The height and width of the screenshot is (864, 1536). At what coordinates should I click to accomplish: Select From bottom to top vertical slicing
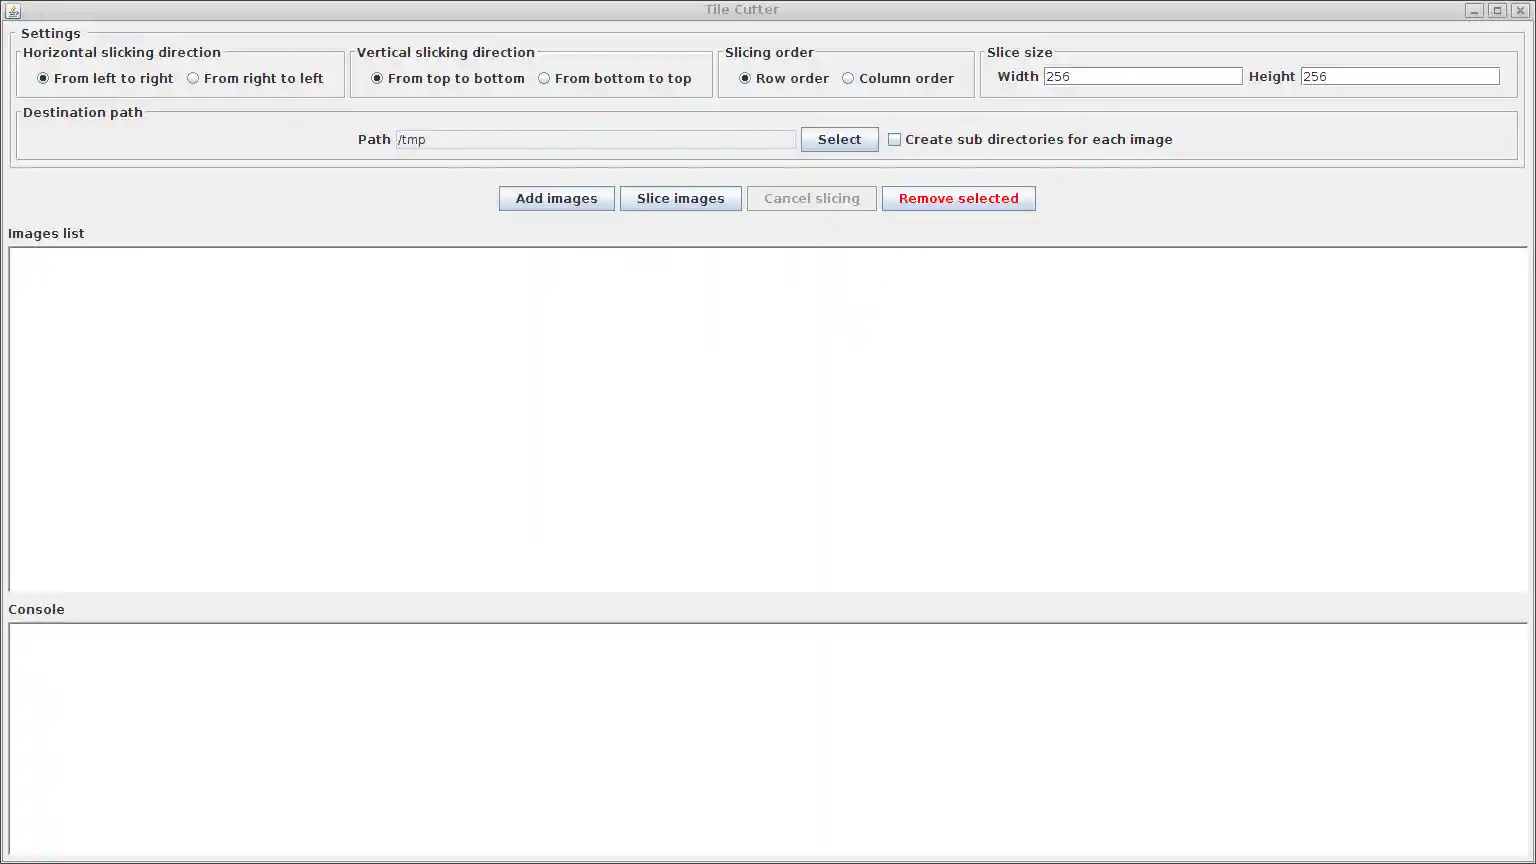tap(543, 78)
